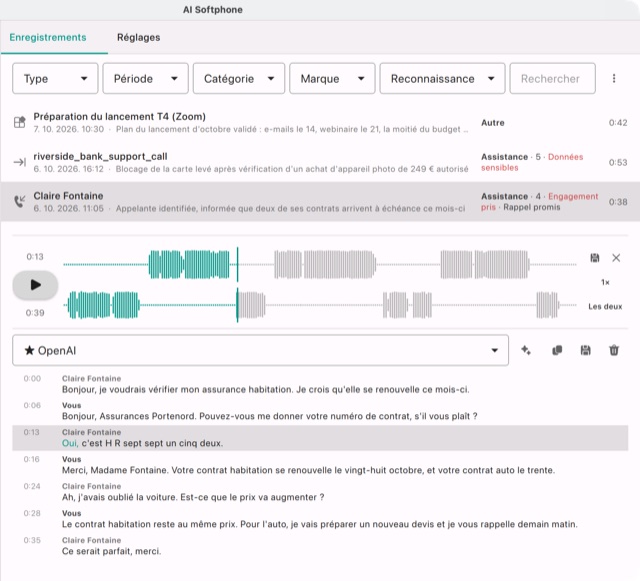Close the audio player with the X

click(x=616, y=258)
